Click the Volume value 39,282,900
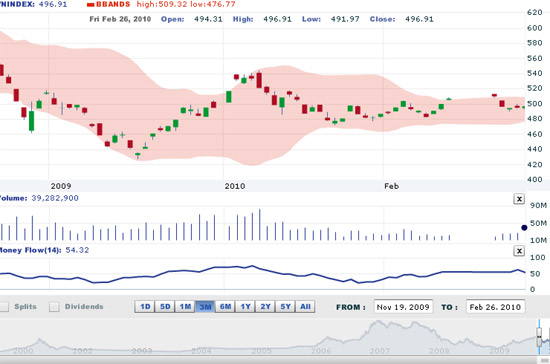 55,198
